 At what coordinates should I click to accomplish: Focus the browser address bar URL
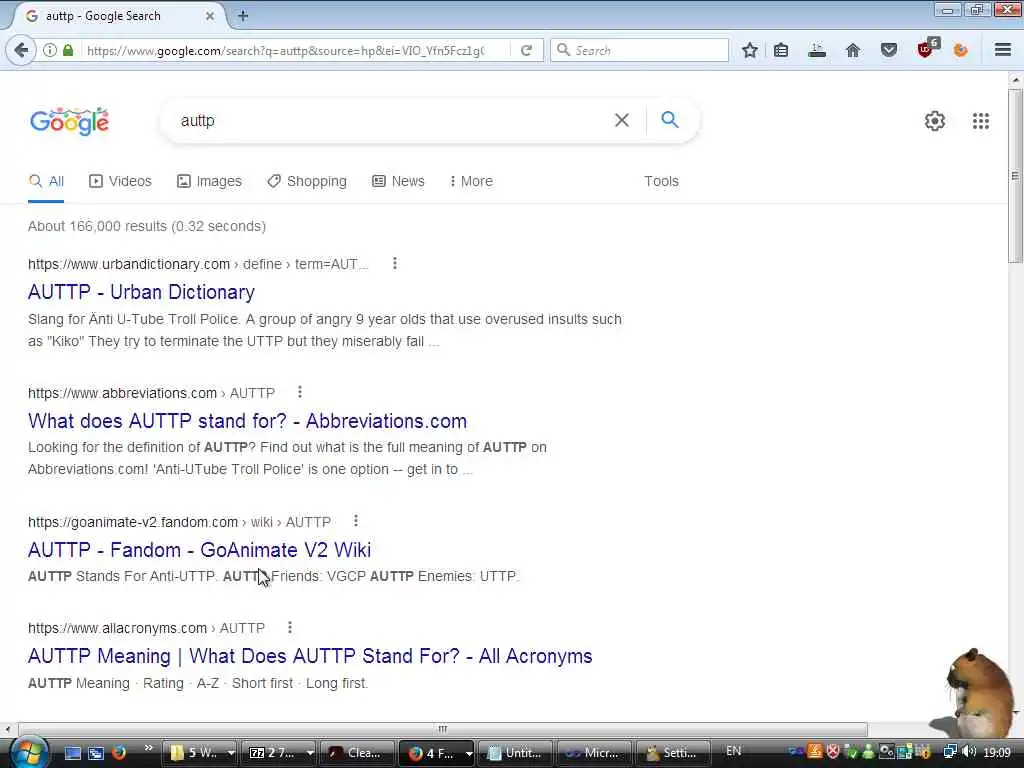pyautogui.click(x=285, y=50)
